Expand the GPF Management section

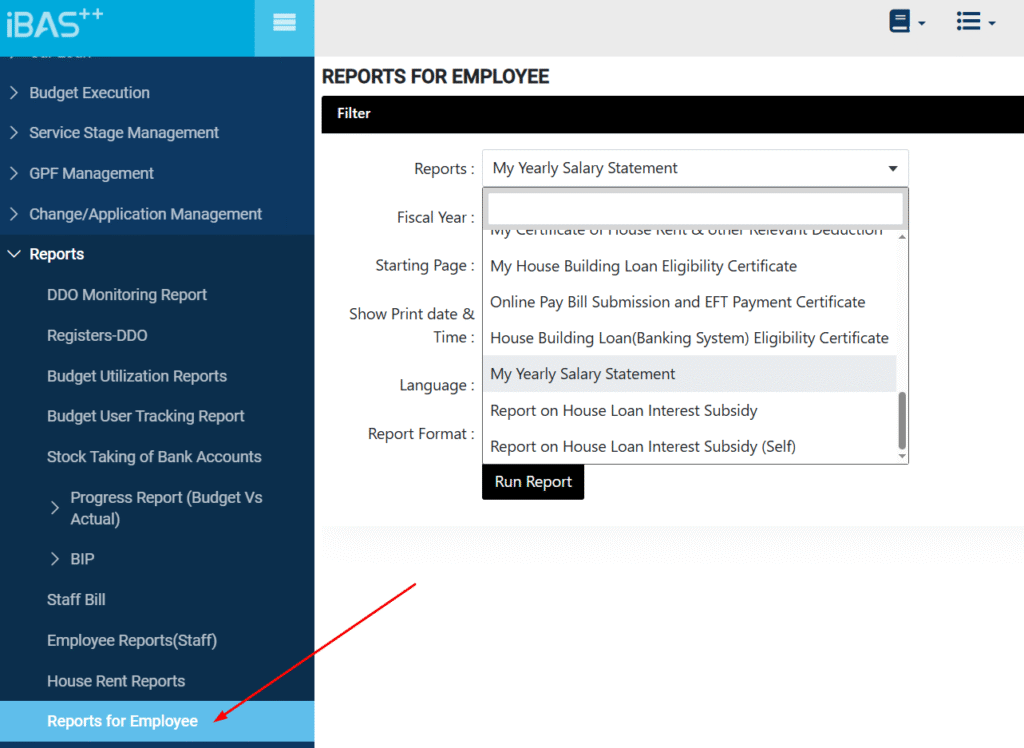pos(91,174)
